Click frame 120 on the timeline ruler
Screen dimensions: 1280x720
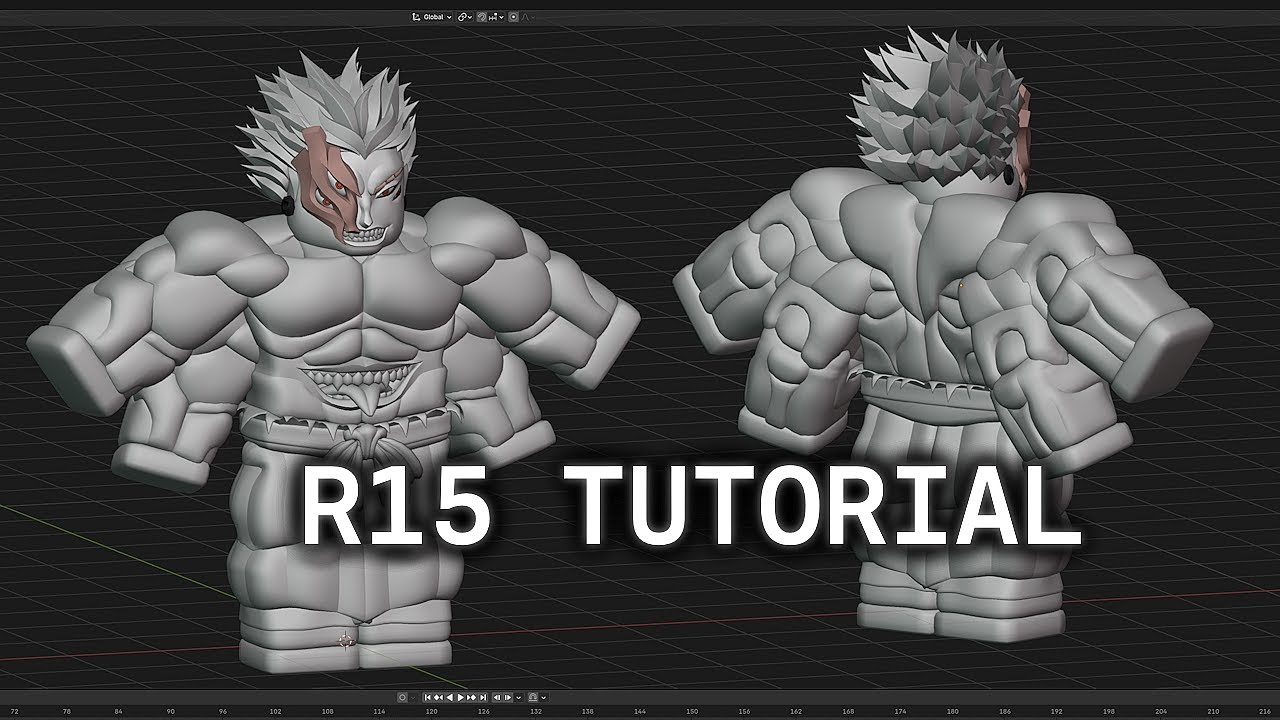pyautogui.click(x=431, y=712)
